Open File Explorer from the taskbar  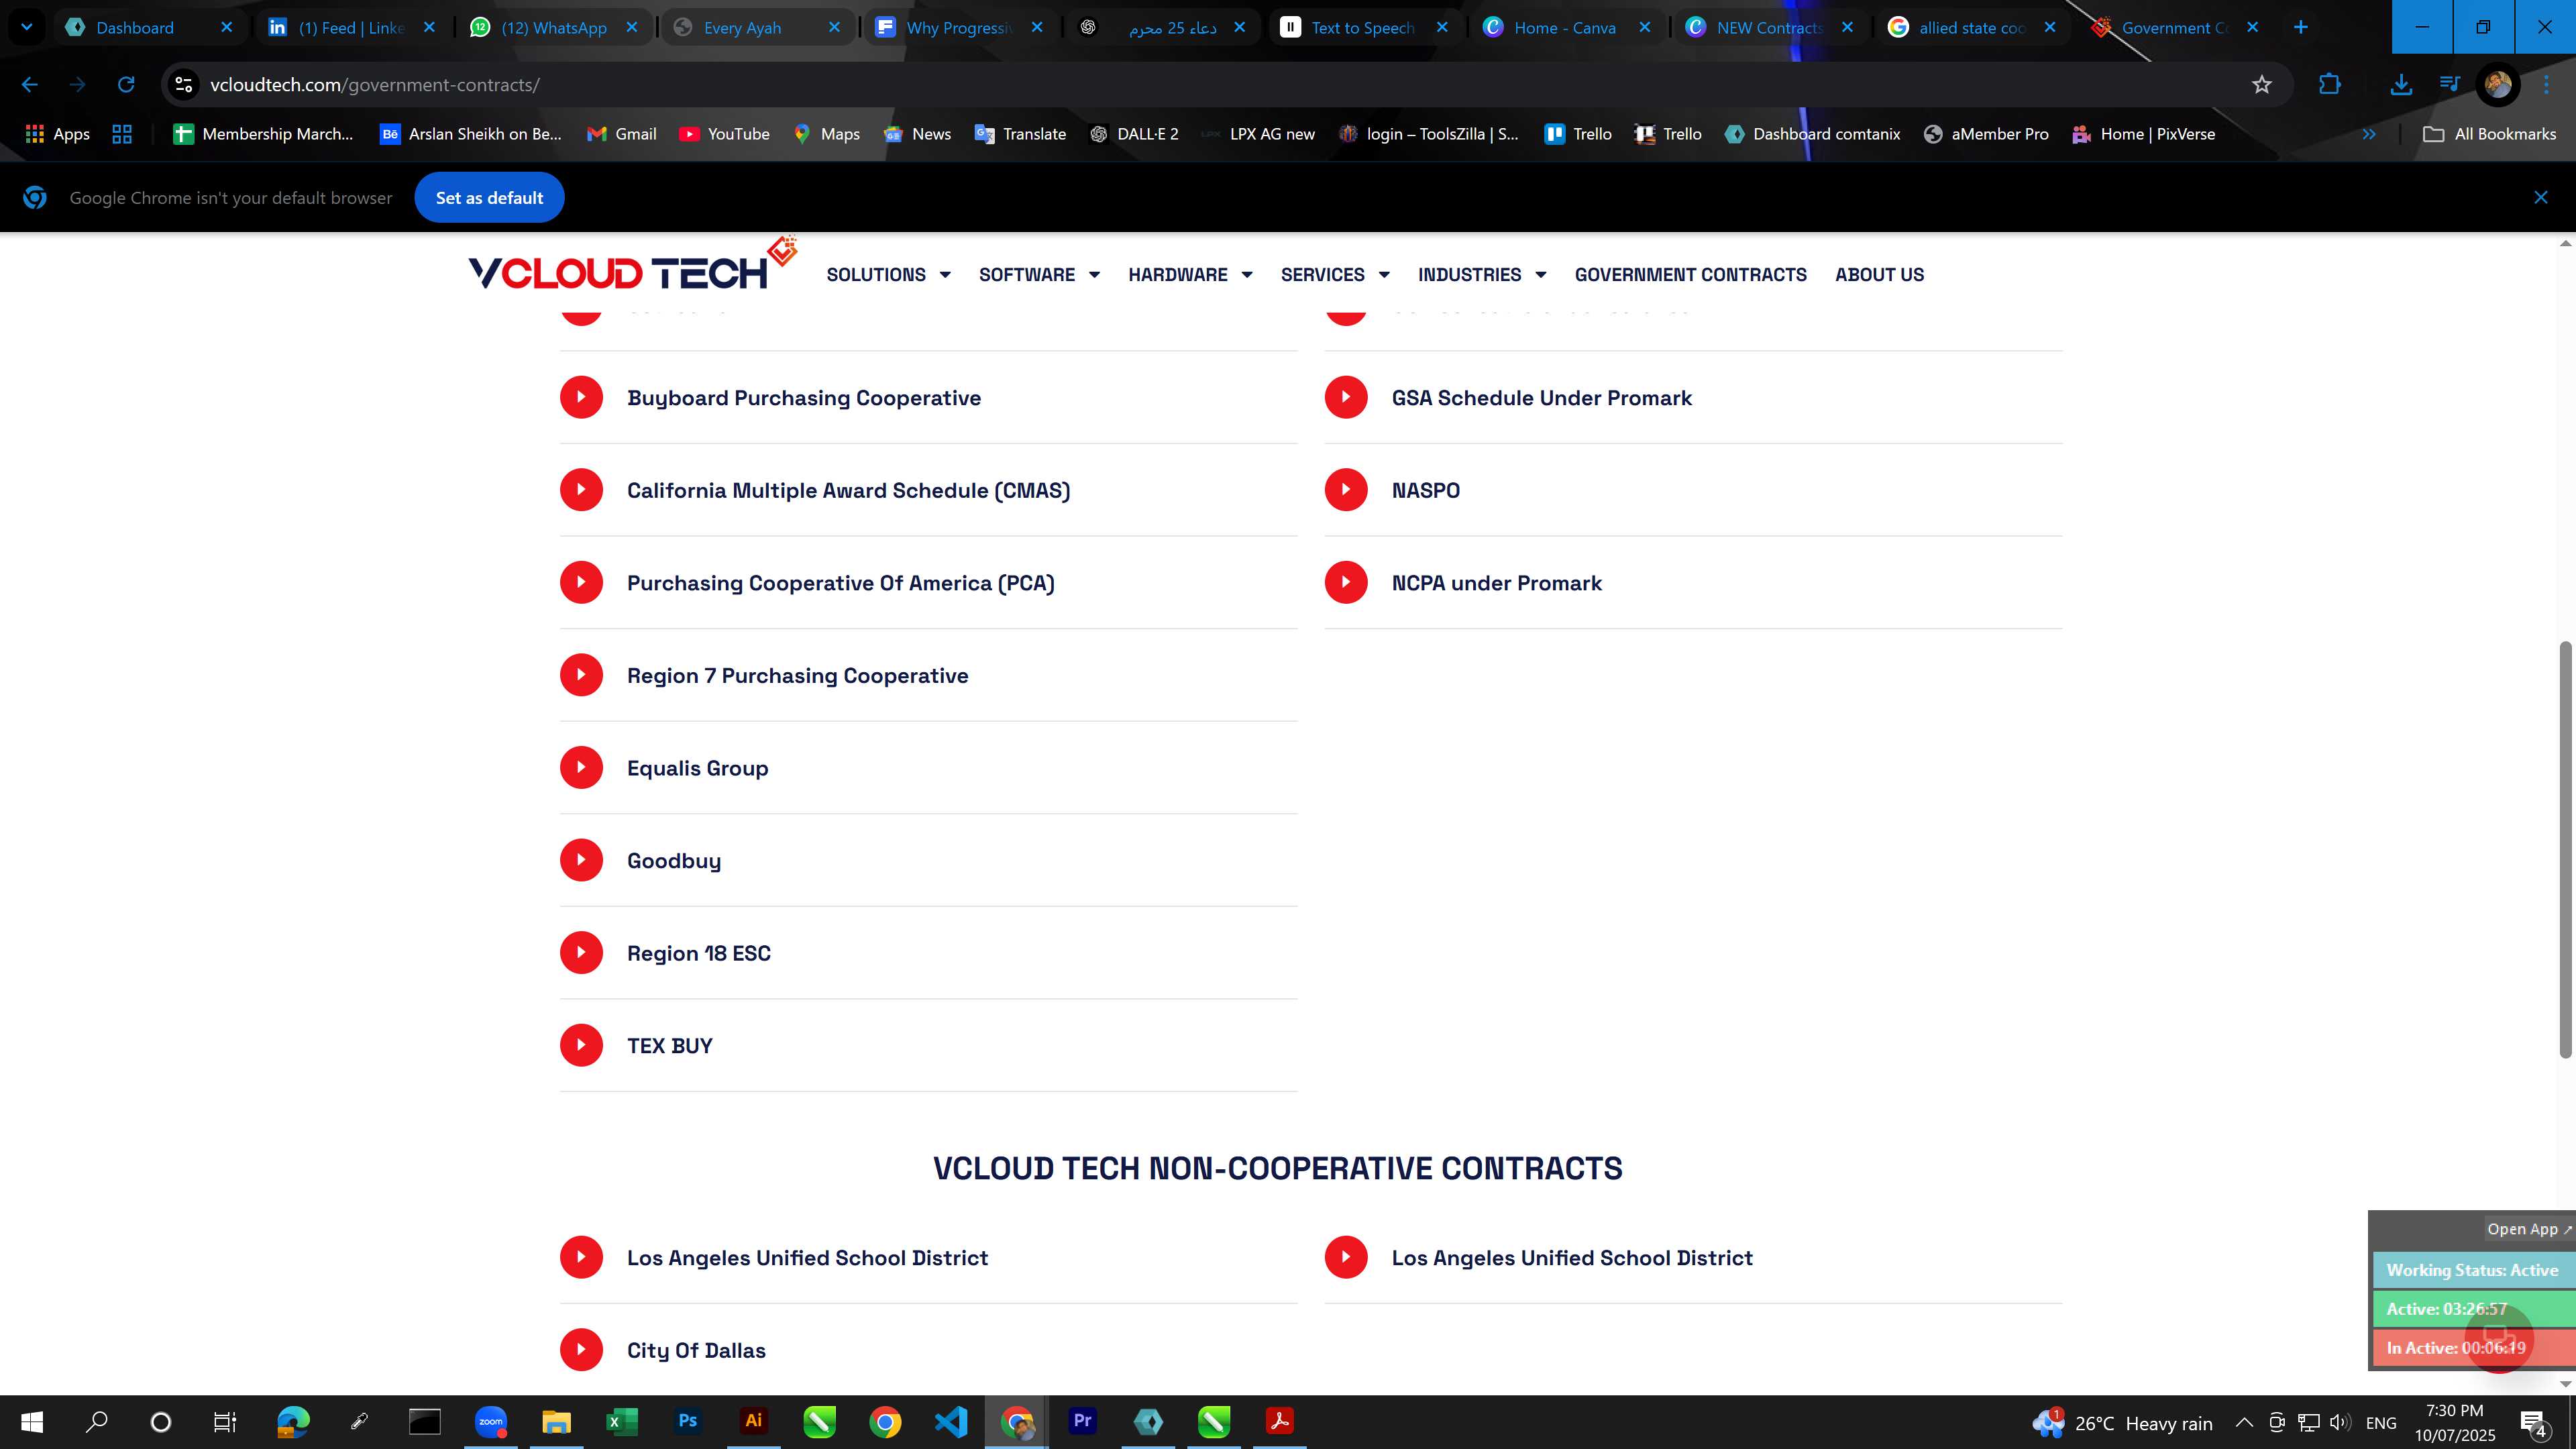[556, 1422]
